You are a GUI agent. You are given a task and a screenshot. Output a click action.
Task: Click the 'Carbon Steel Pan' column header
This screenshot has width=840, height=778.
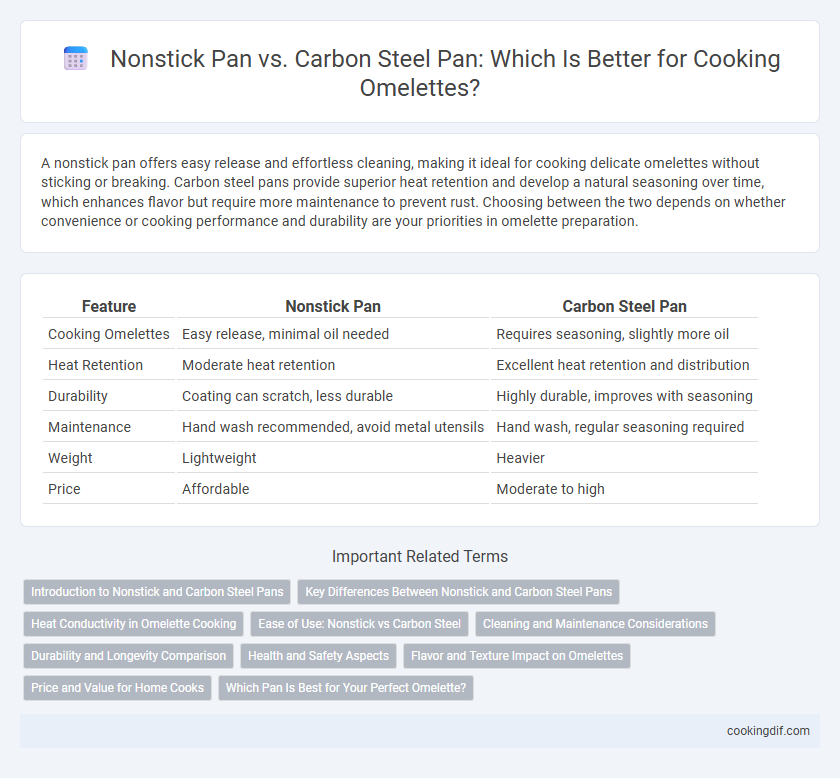pyautogui.click(x=624, y=306)
